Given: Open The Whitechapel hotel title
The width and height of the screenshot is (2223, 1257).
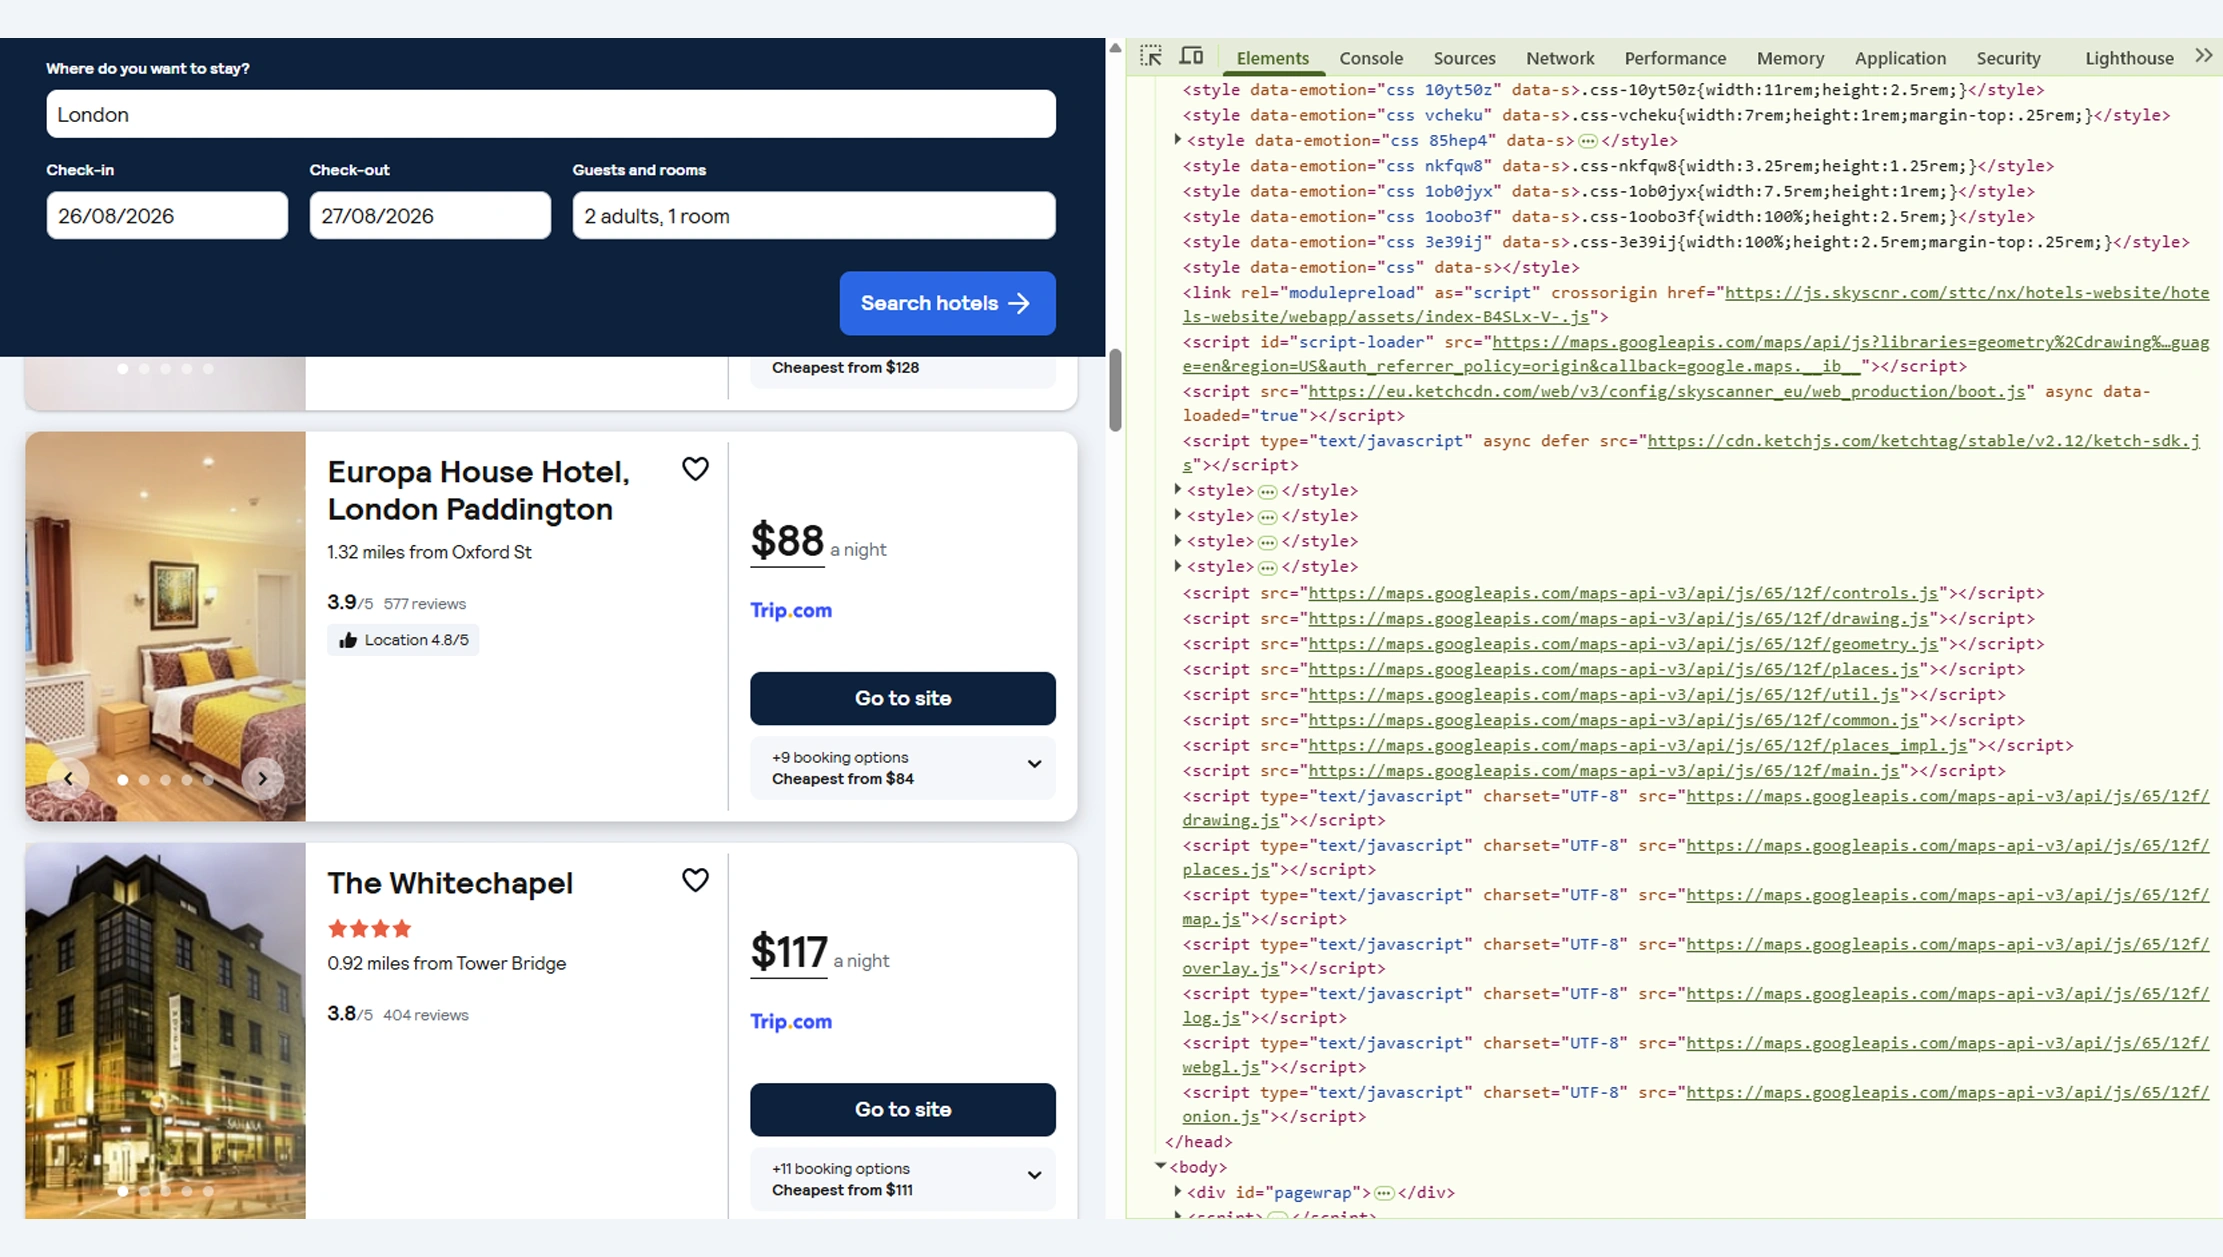Looking at the screenshot, I should [x=450, y=883].
